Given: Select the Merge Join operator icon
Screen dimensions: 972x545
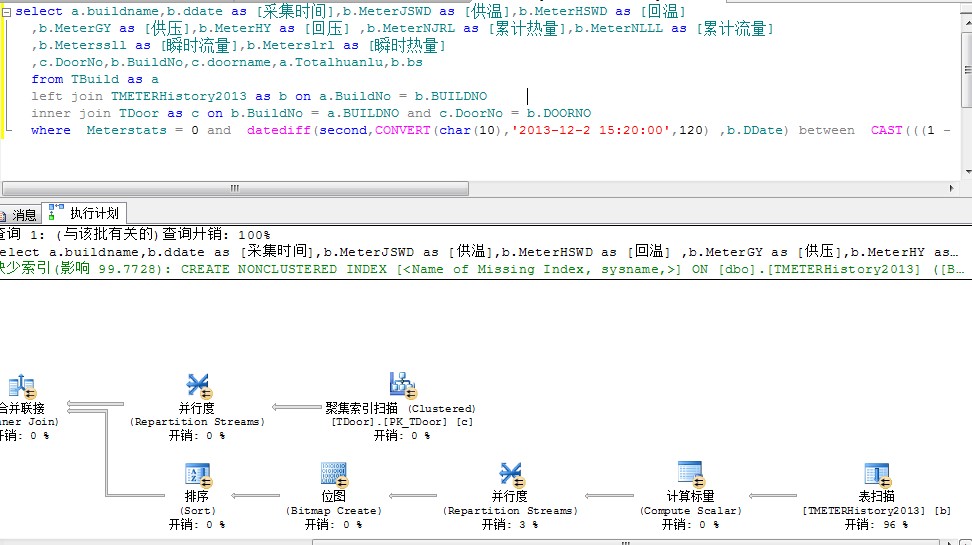Looking at the screenshot, I should [22, 386].
